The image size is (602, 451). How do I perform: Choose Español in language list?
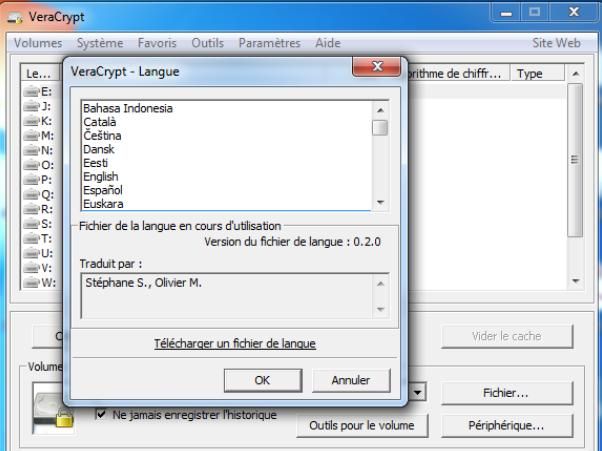point(227,190)
